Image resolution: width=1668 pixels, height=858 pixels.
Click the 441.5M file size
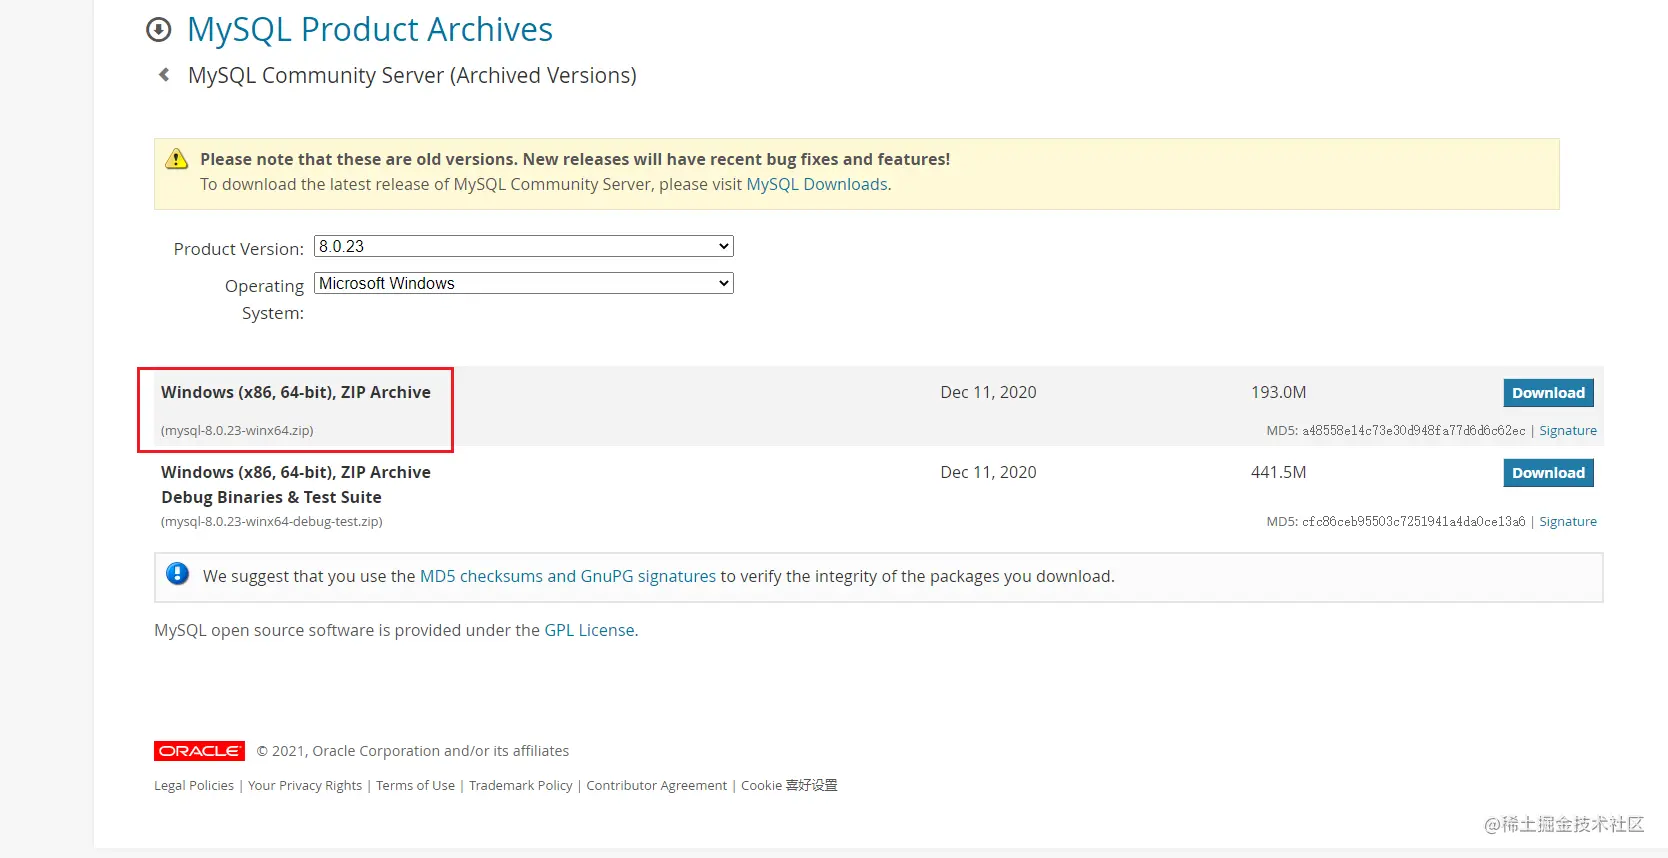(x=1279, y=473)
